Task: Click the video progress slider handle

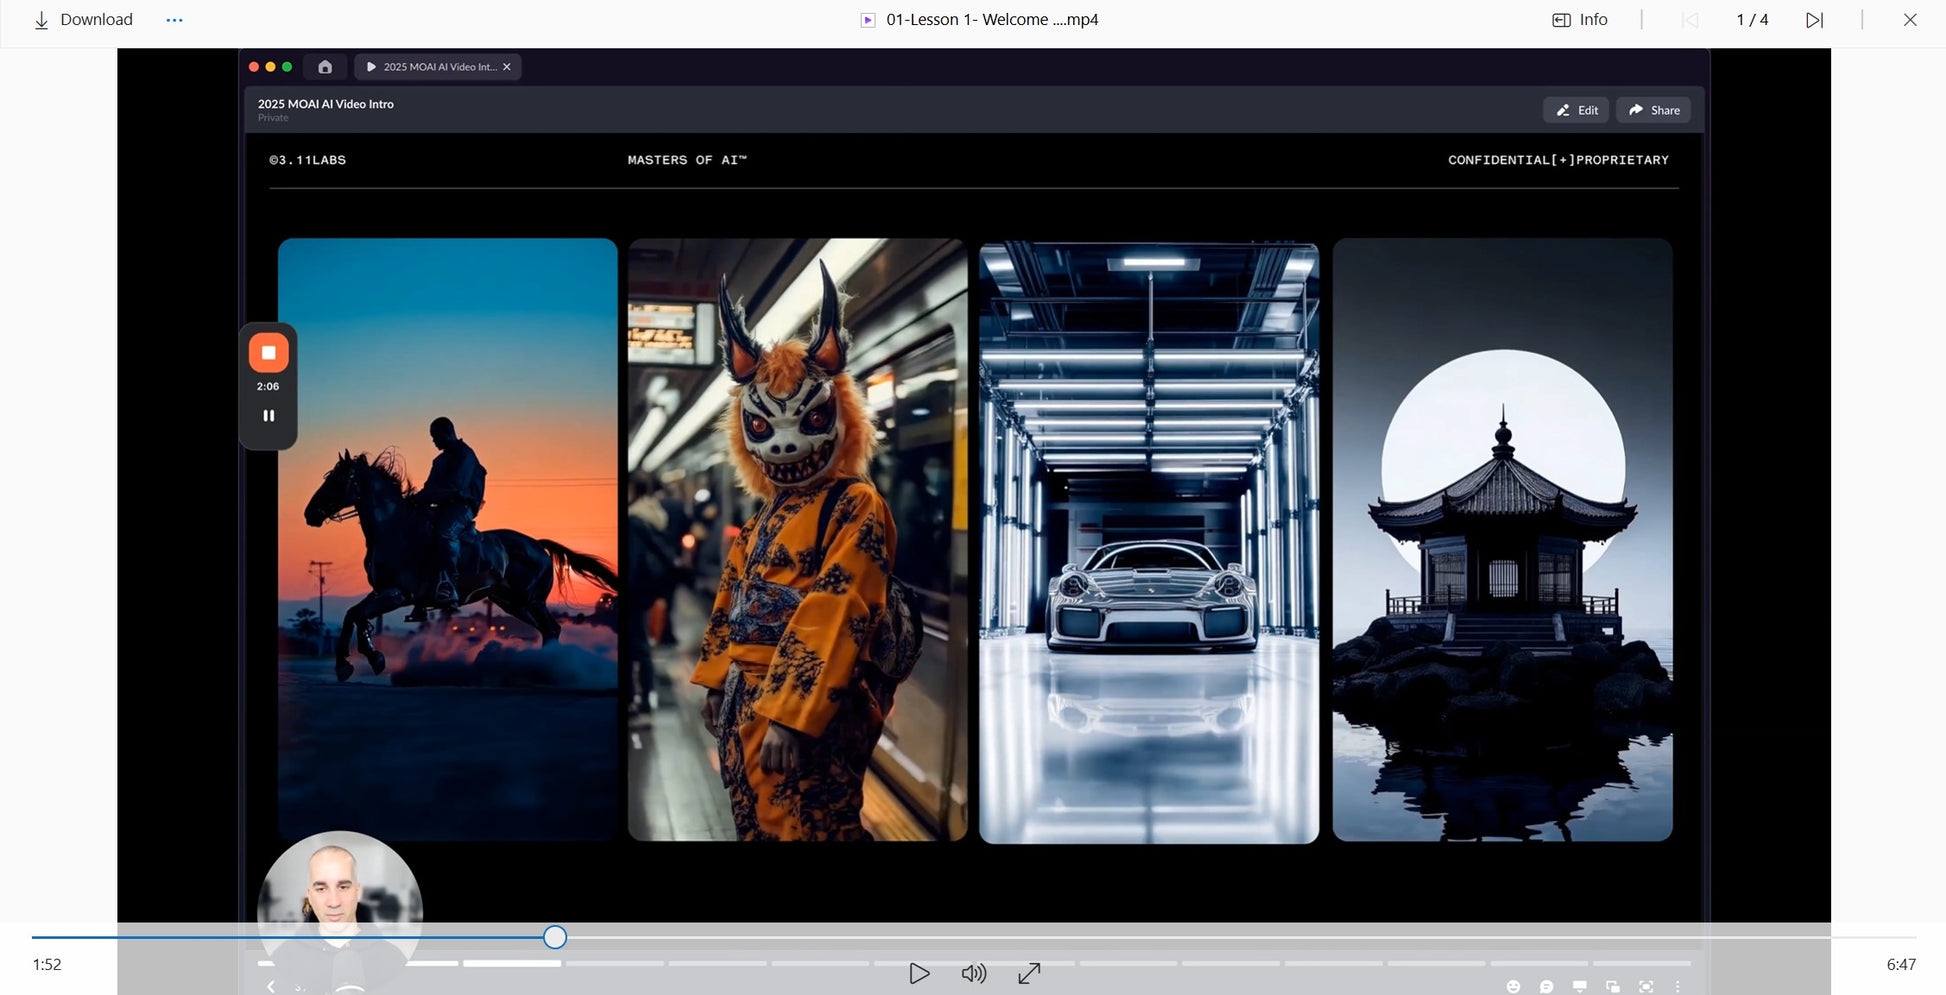Action: pyautogui.click(x=555, y=937)
